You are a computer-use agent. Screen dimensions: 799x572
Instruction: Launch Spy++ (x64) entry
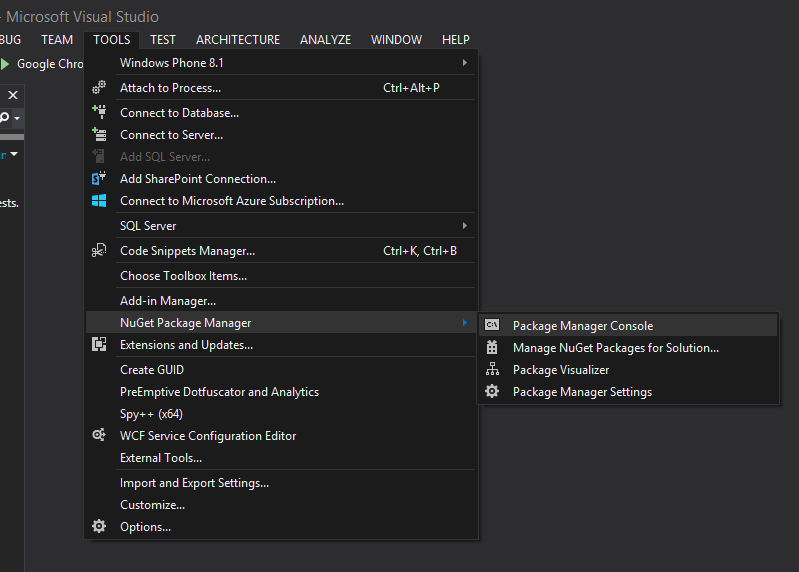click(x=281, y=414)
